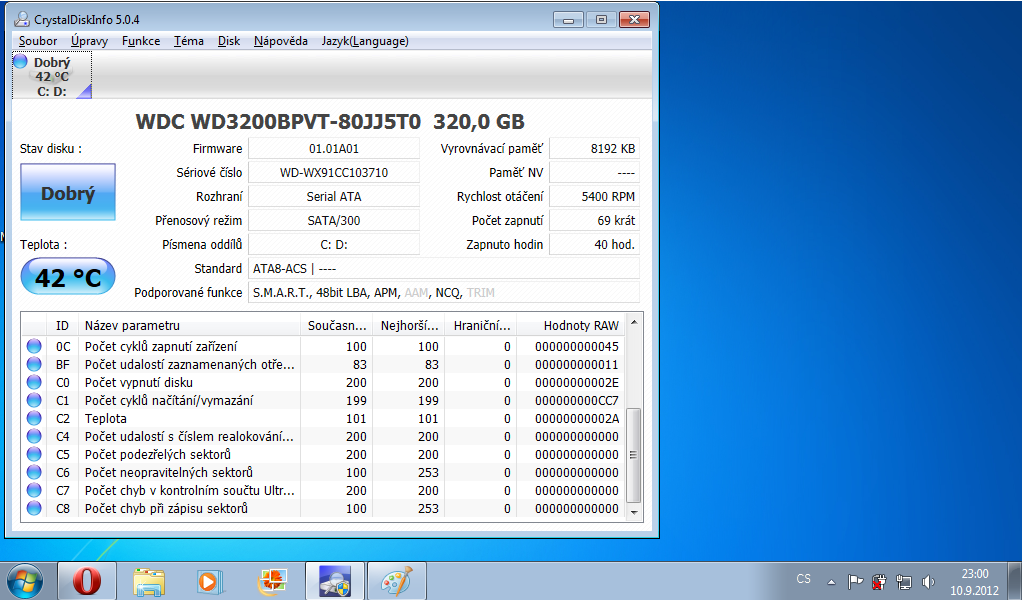1024x600 pixels.
Task: Click the Action Center flag tray icon
Action: coord(855,581)
